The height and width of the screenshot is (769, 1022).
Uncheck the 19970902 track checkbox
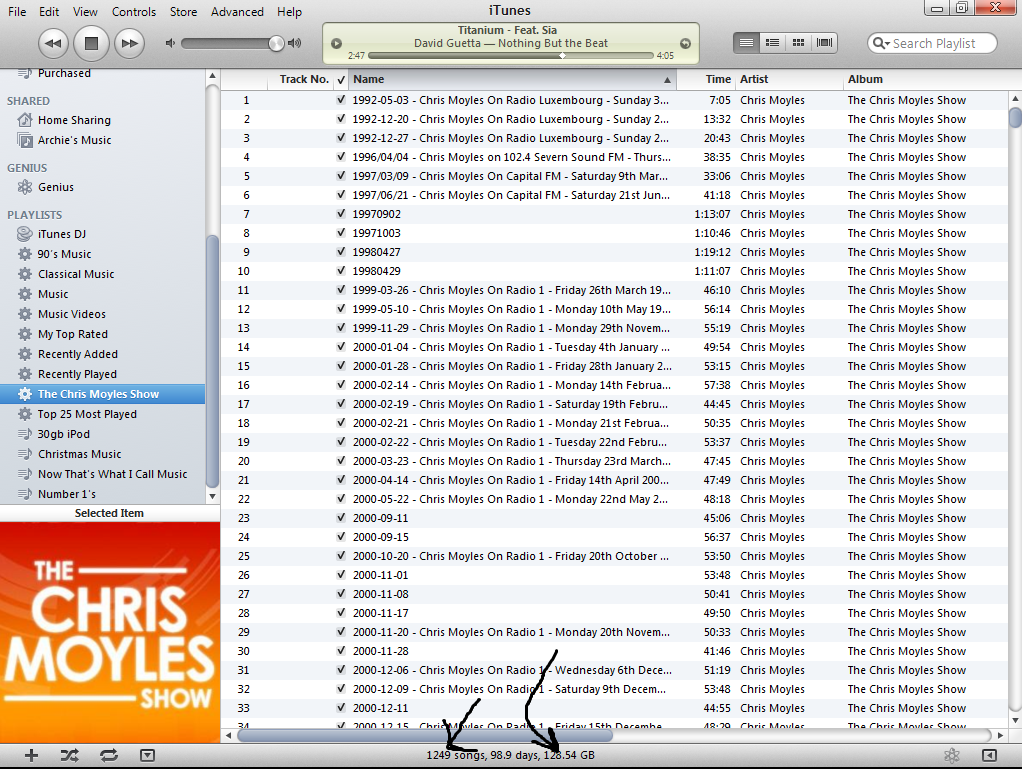(x=341, y=214)
